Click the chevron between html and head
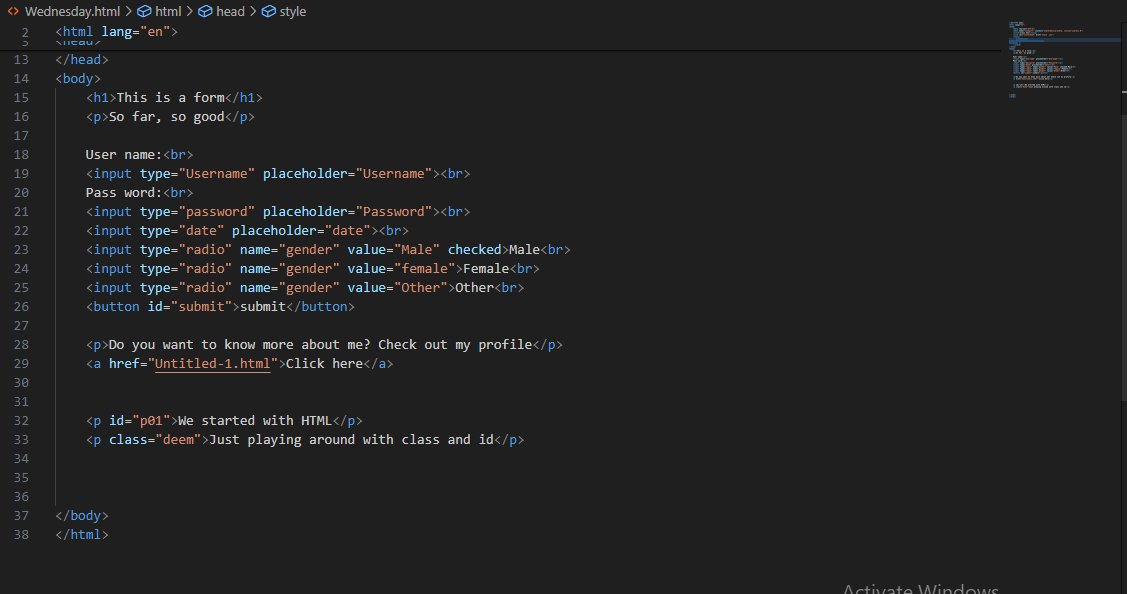This screenshot has width=1127, height=594. [x=188, y=11]
